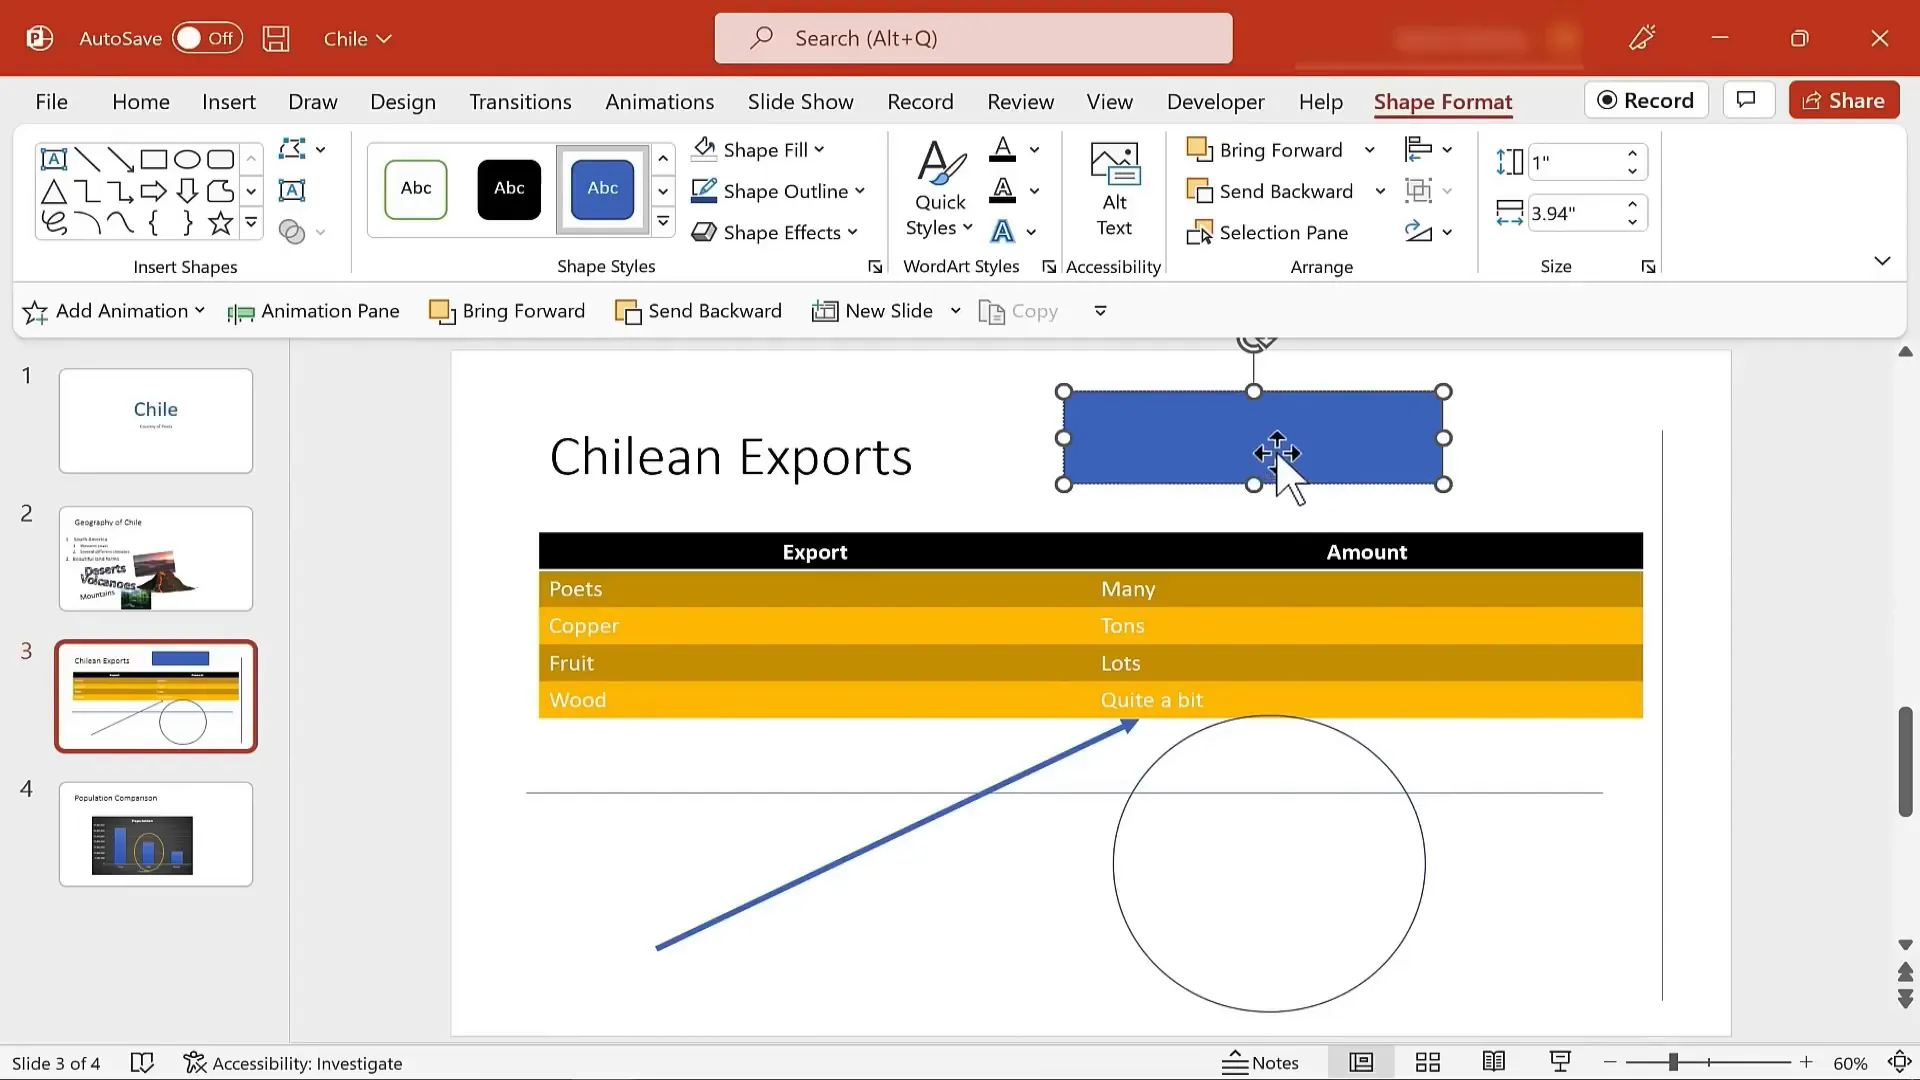
Task: Select slide 4 Population Comparison thumbnail
Action: (156, 834)
